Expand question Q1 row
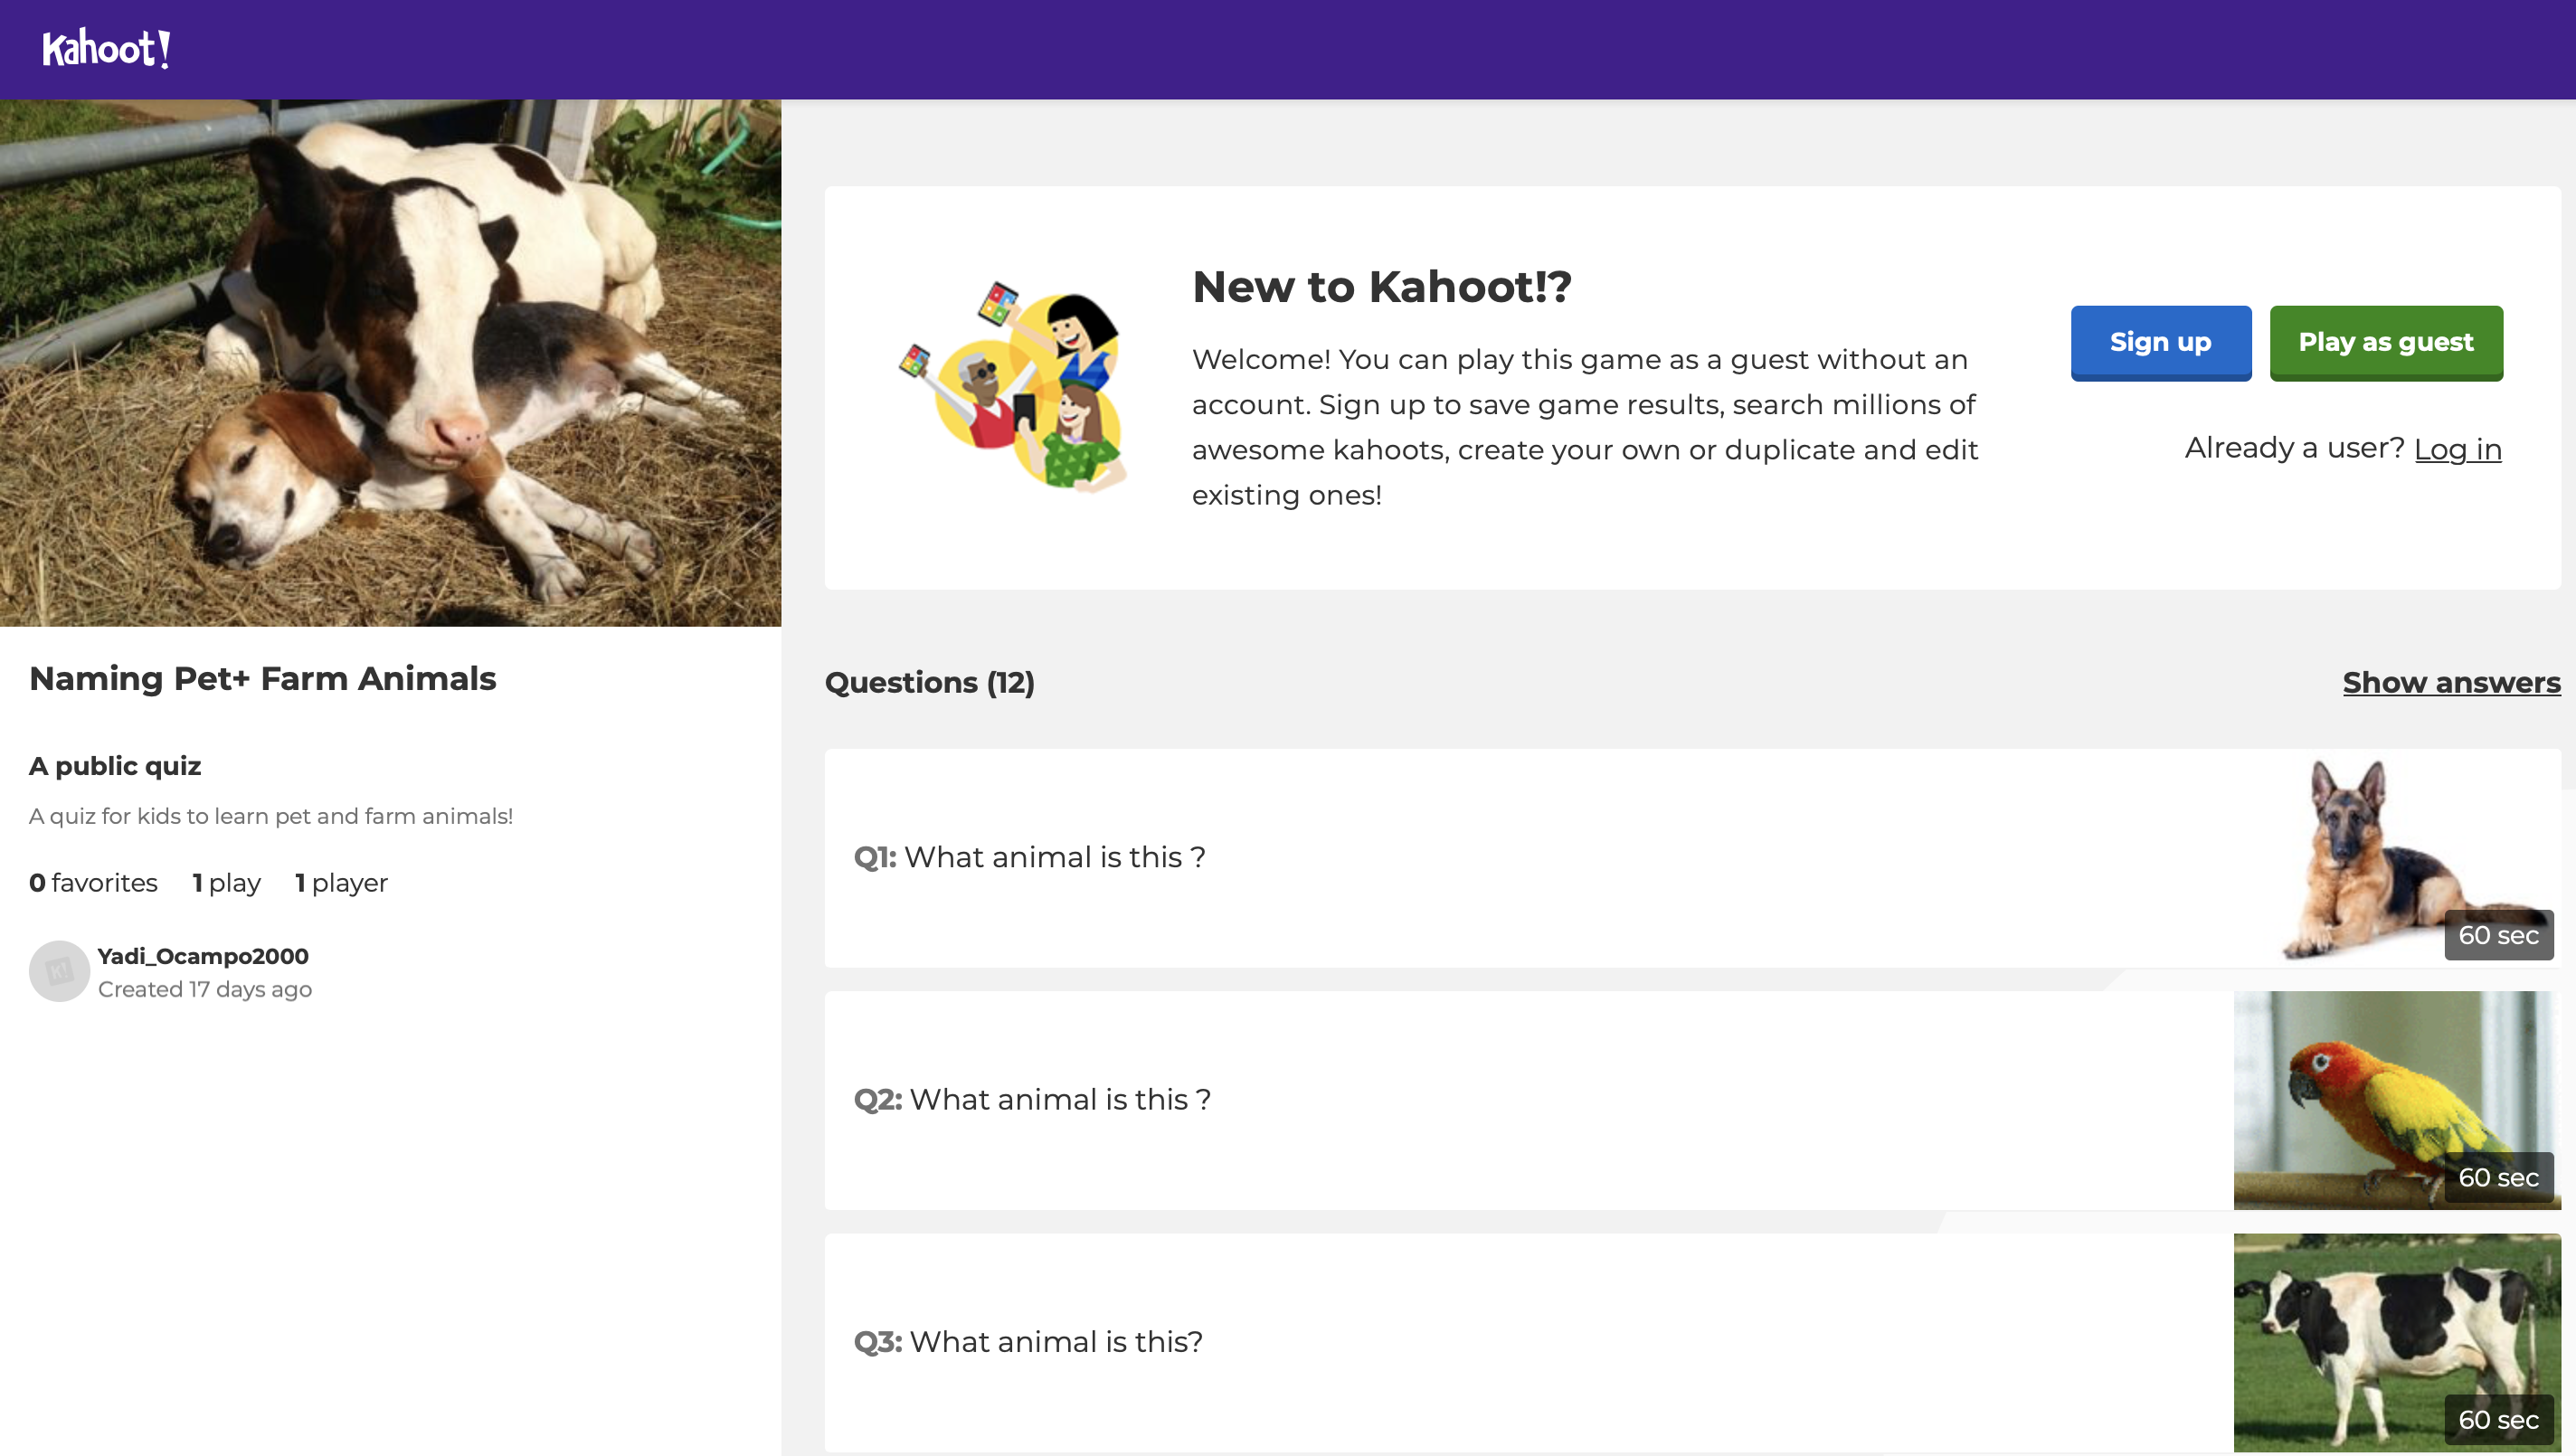 (x=1500, y=858)
